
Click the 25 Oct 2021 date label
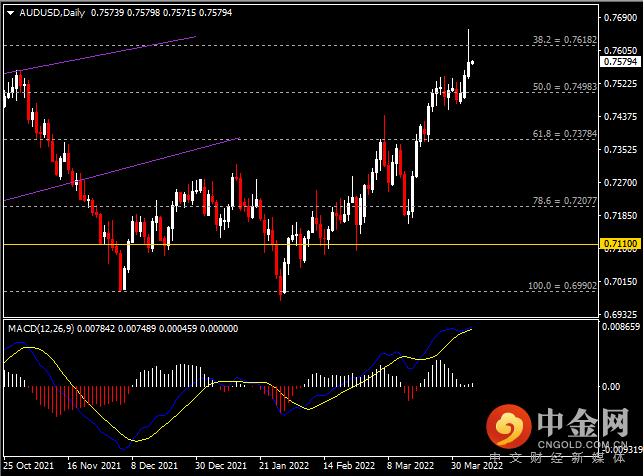pos(28,466)
